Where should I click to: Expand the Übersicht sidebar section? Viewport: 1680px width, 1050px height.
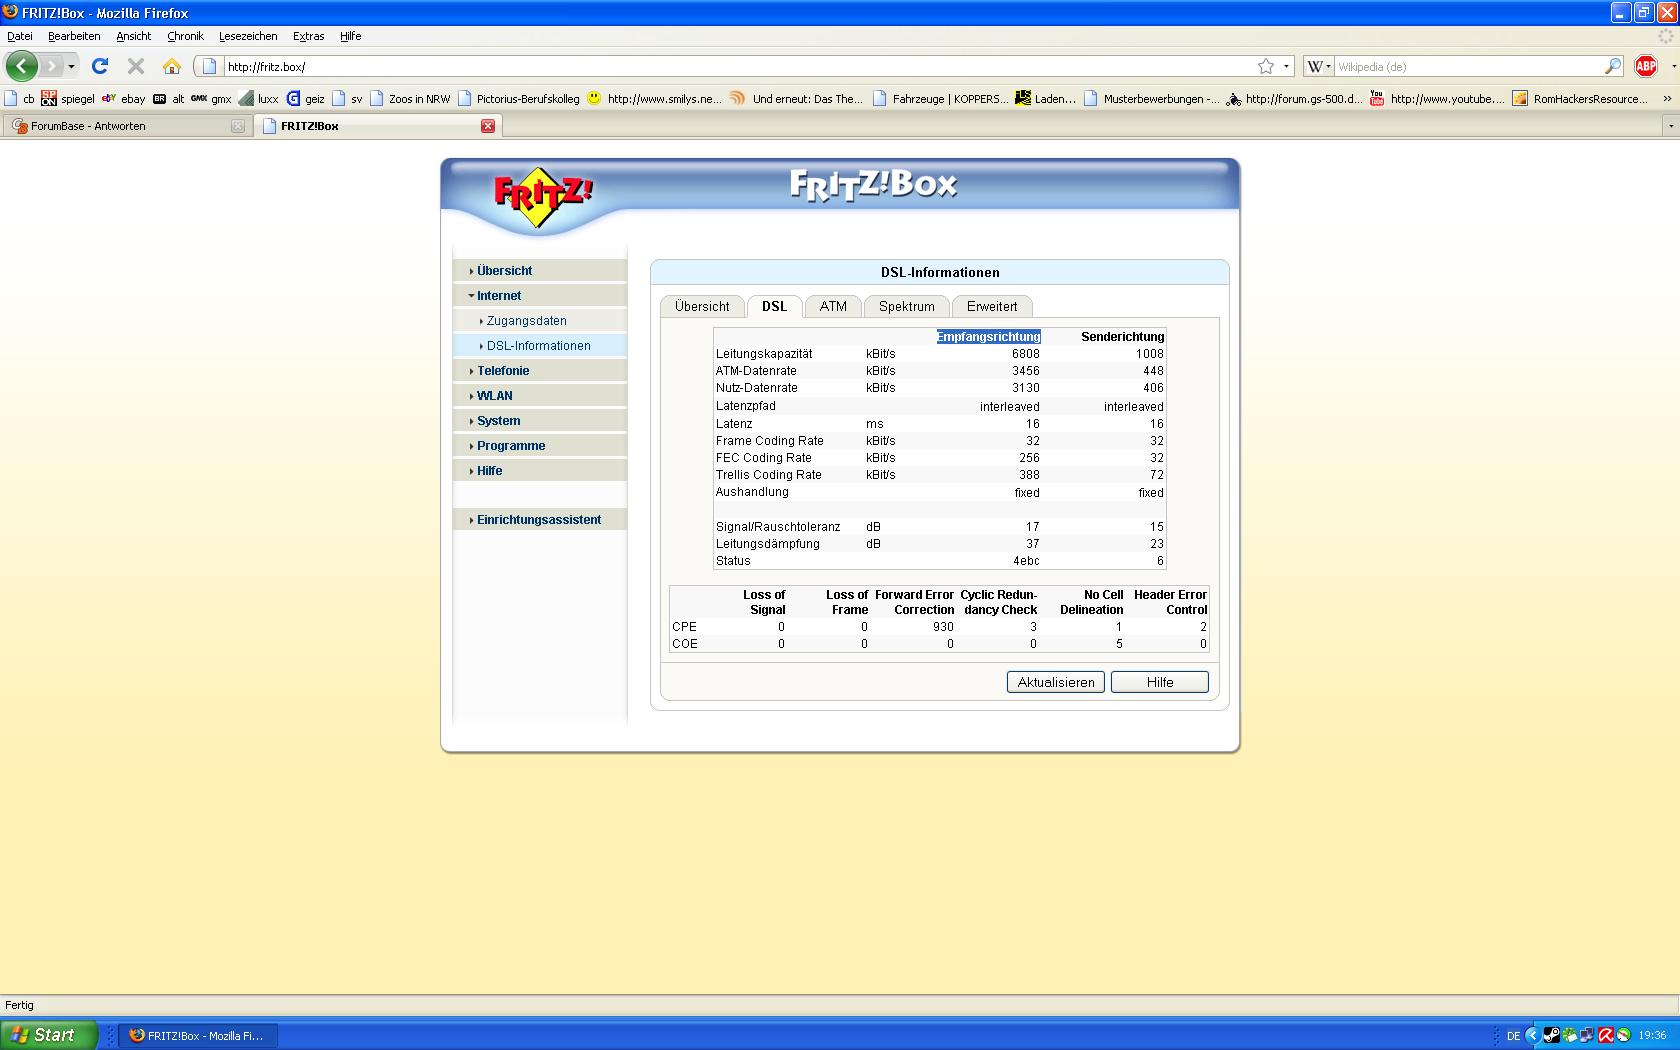[540, 271]
